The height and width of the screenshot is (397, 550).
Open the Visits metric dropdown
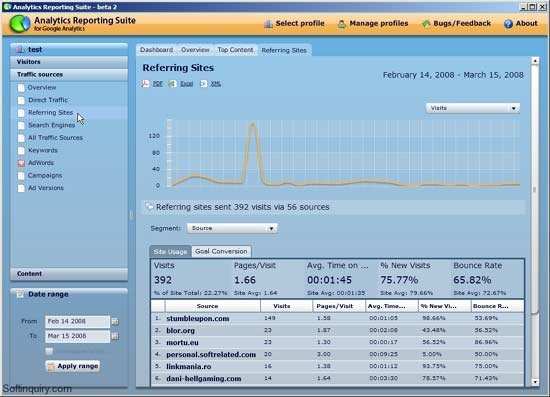[473, 108]
